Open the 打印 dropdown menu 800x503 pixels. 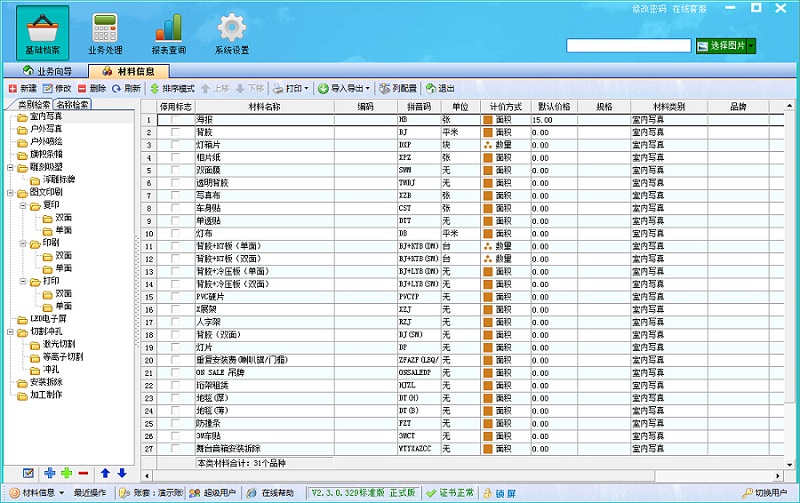tap(291, 89)
